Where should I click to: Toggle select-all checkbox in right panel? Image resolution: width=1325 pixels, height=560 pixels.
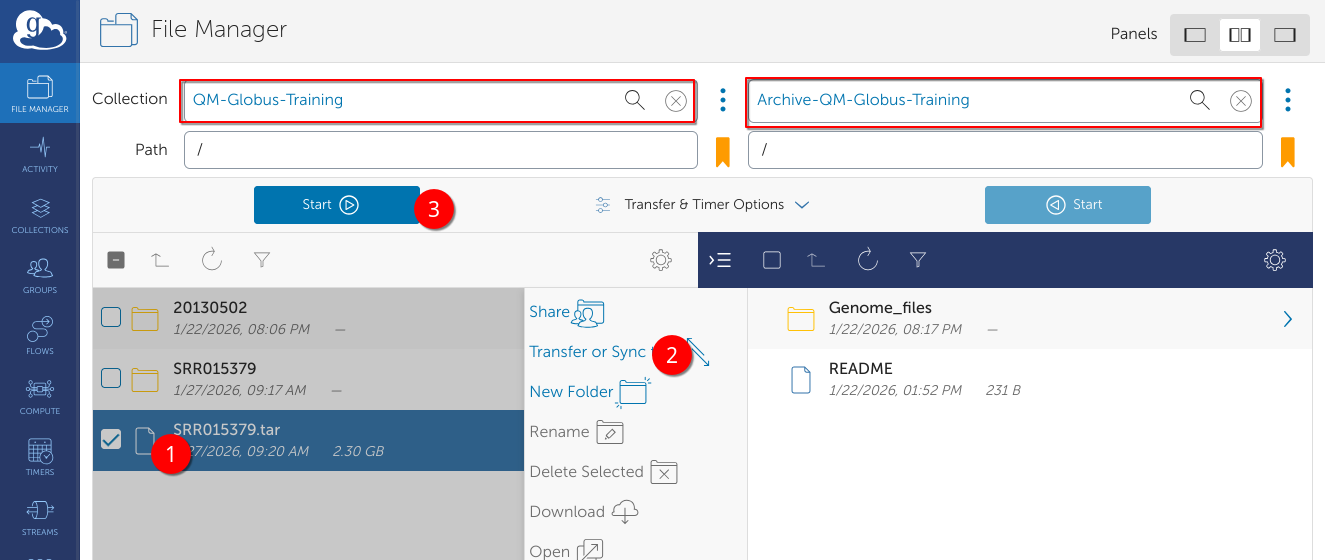coord(771,260)
